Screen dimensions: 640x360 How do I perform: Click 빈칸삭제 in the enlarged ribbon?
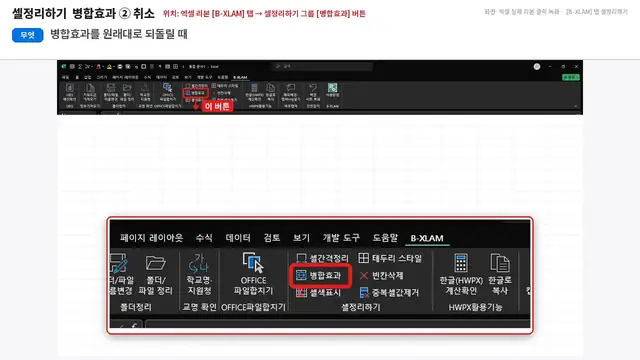381,276
